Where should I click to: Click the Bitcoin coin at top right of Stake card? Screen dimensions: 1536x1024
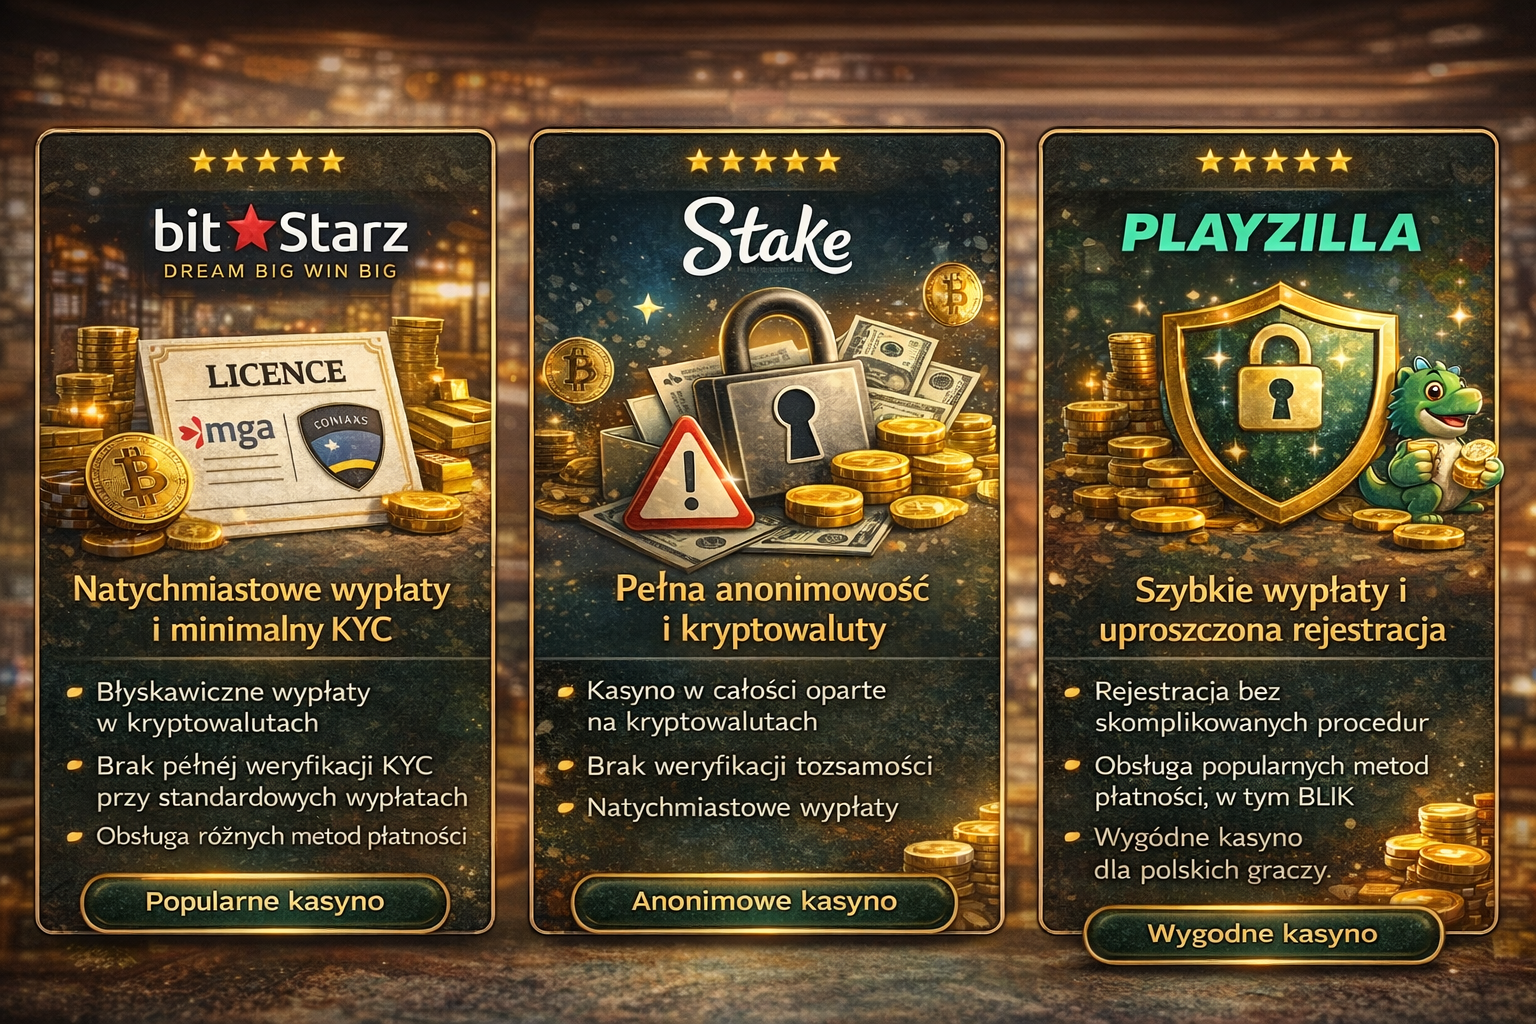(x=952, y=294)
